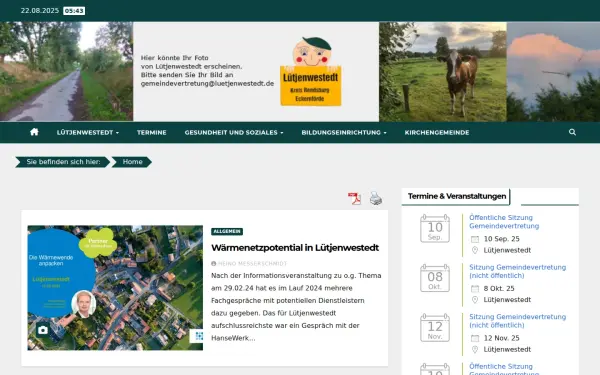Open Sitzung Gemeindevertretung (nicht öffentlich) 8 Okt.
600x375 pixels.
pos(517,271)
